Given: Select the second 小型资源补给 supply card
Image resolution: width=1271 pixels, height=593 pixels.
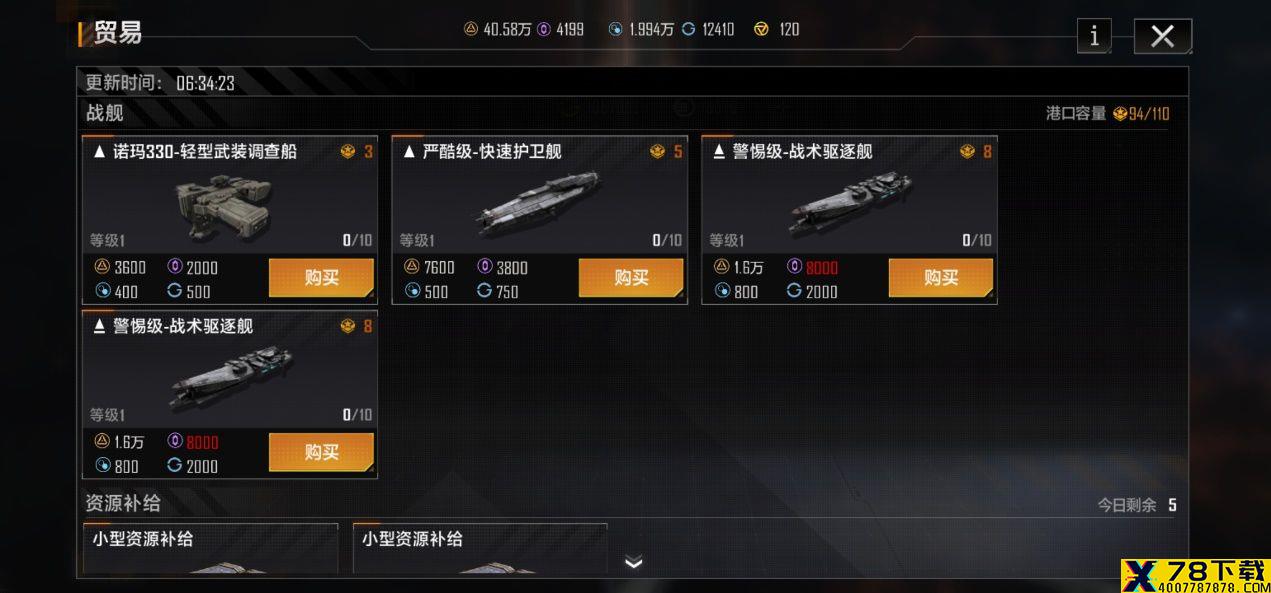Looking at the screenshot, I should click(480, 549).
